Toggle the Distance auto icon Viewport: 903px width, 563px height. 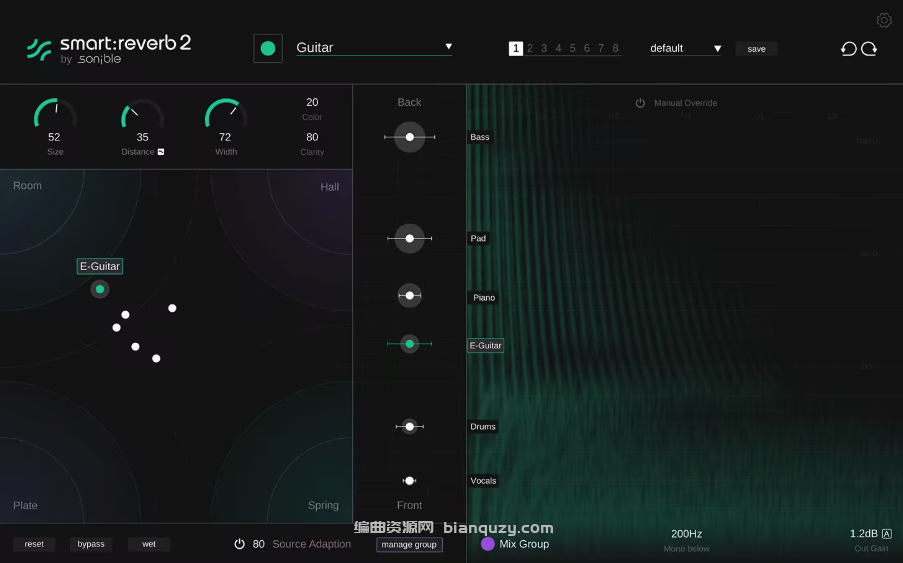click(161, 152)
